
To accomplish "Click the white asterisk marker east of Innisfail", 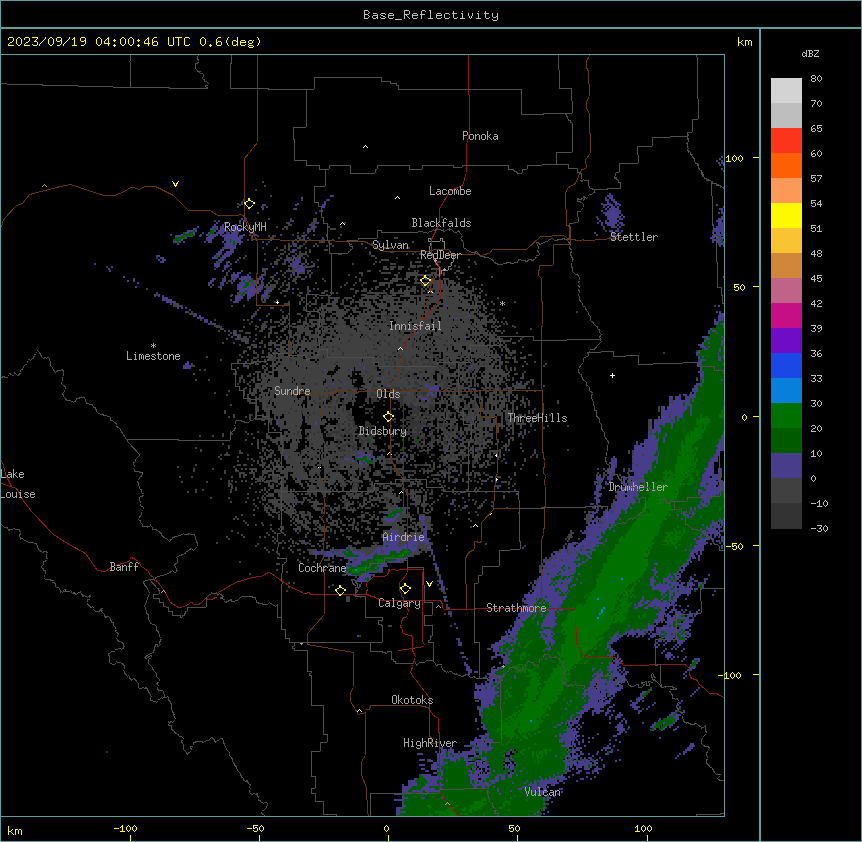I will tap(502, 303).
